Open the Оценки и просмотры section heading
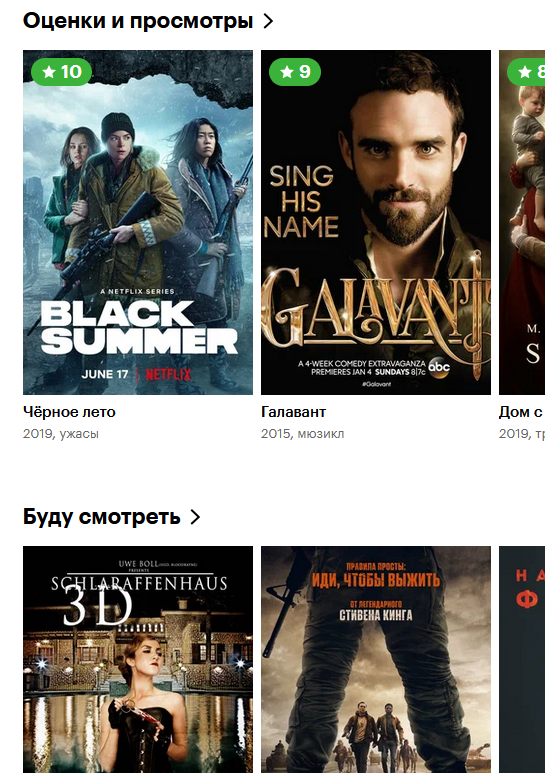 tap(138, 21)
